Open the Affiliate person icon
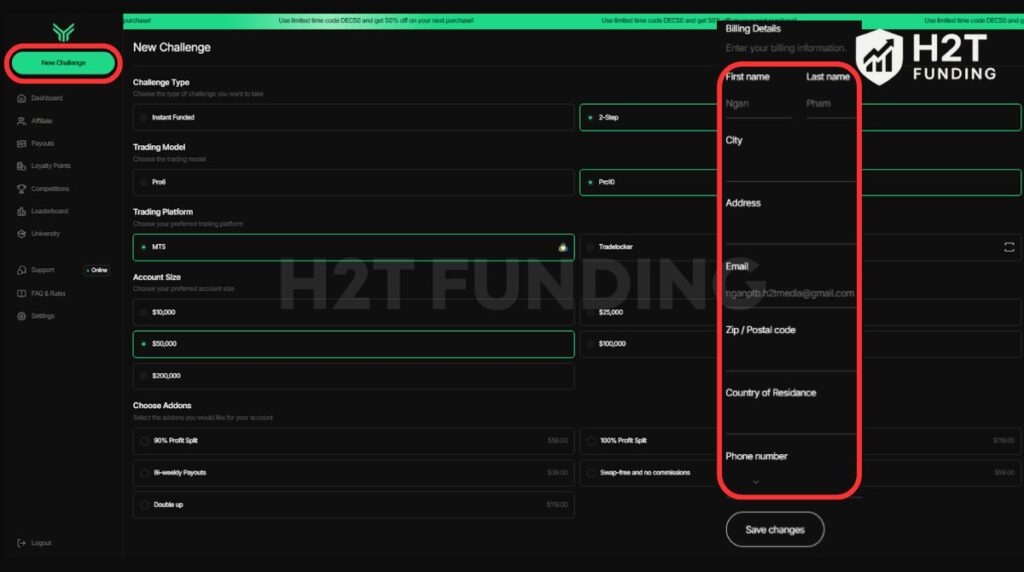 click(x=22, y=121)
